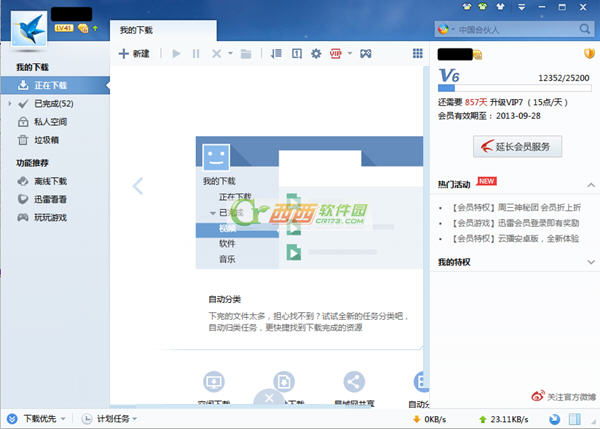The height and width of the screenshot is (429, 600).
Task: Open the download folder icon in toolbar
Action: (246, 54)
